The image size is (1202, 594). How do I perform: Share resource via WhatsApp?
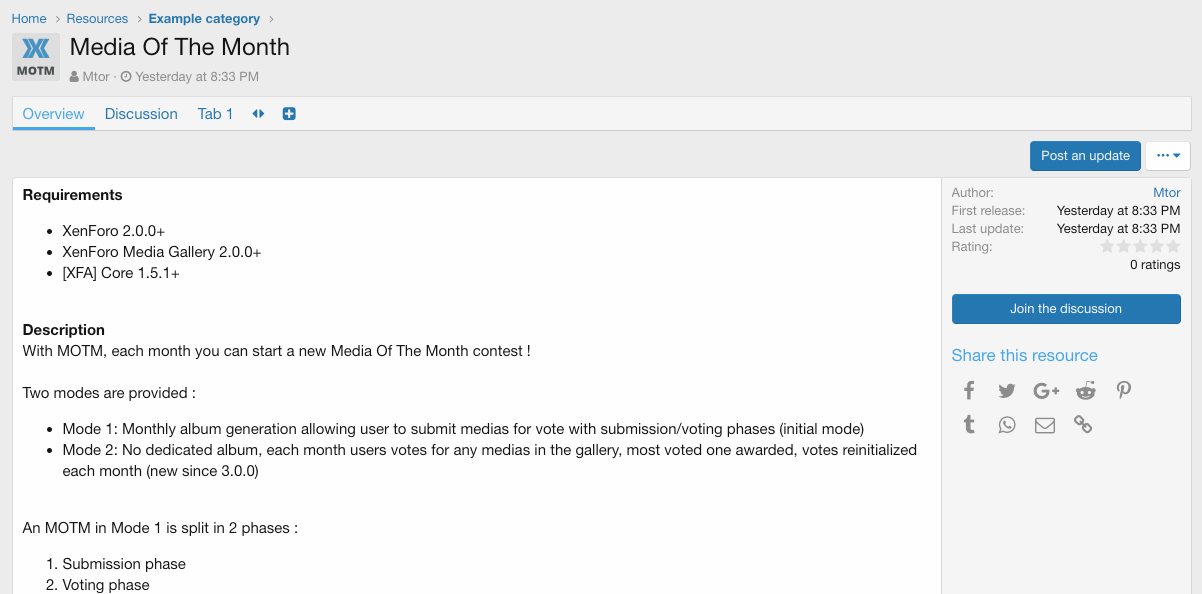coord(1007,425)
